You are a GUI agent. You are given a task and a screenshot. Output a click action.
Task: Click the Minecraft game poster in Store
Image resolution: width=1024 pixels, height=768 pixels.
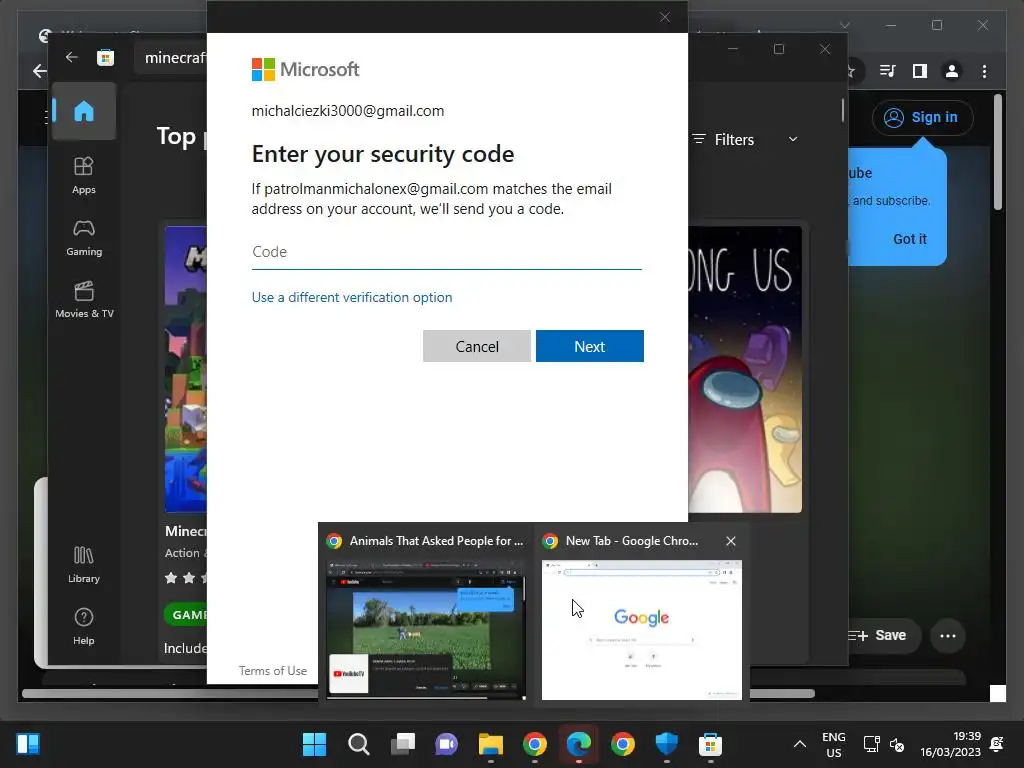(185, 370)
